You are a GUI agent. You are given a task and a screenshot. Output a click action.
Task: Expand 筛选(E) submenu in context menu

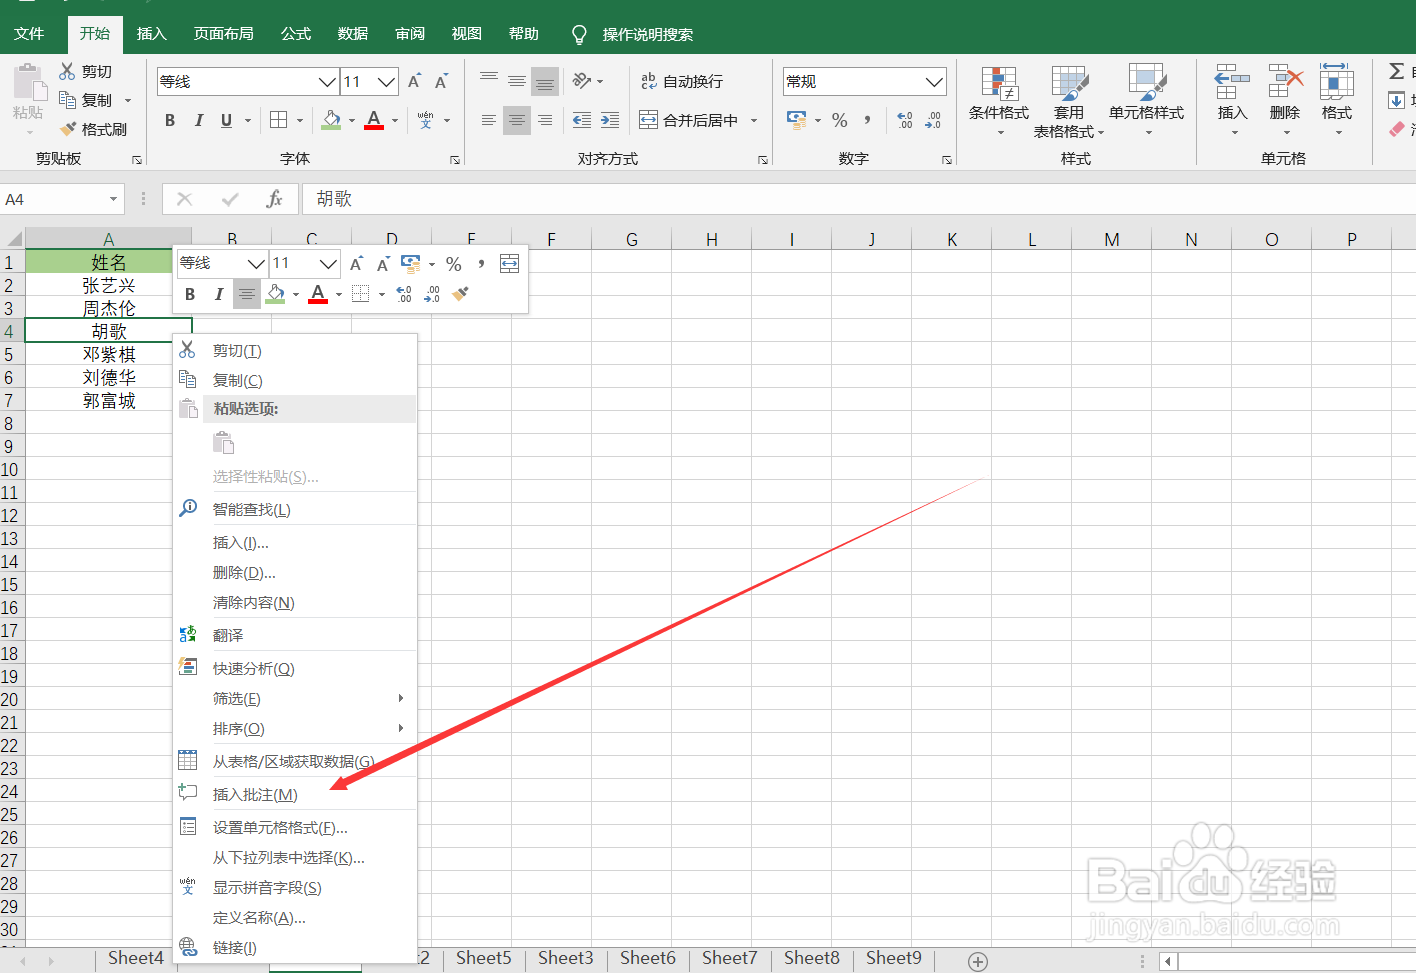(401, 698)
